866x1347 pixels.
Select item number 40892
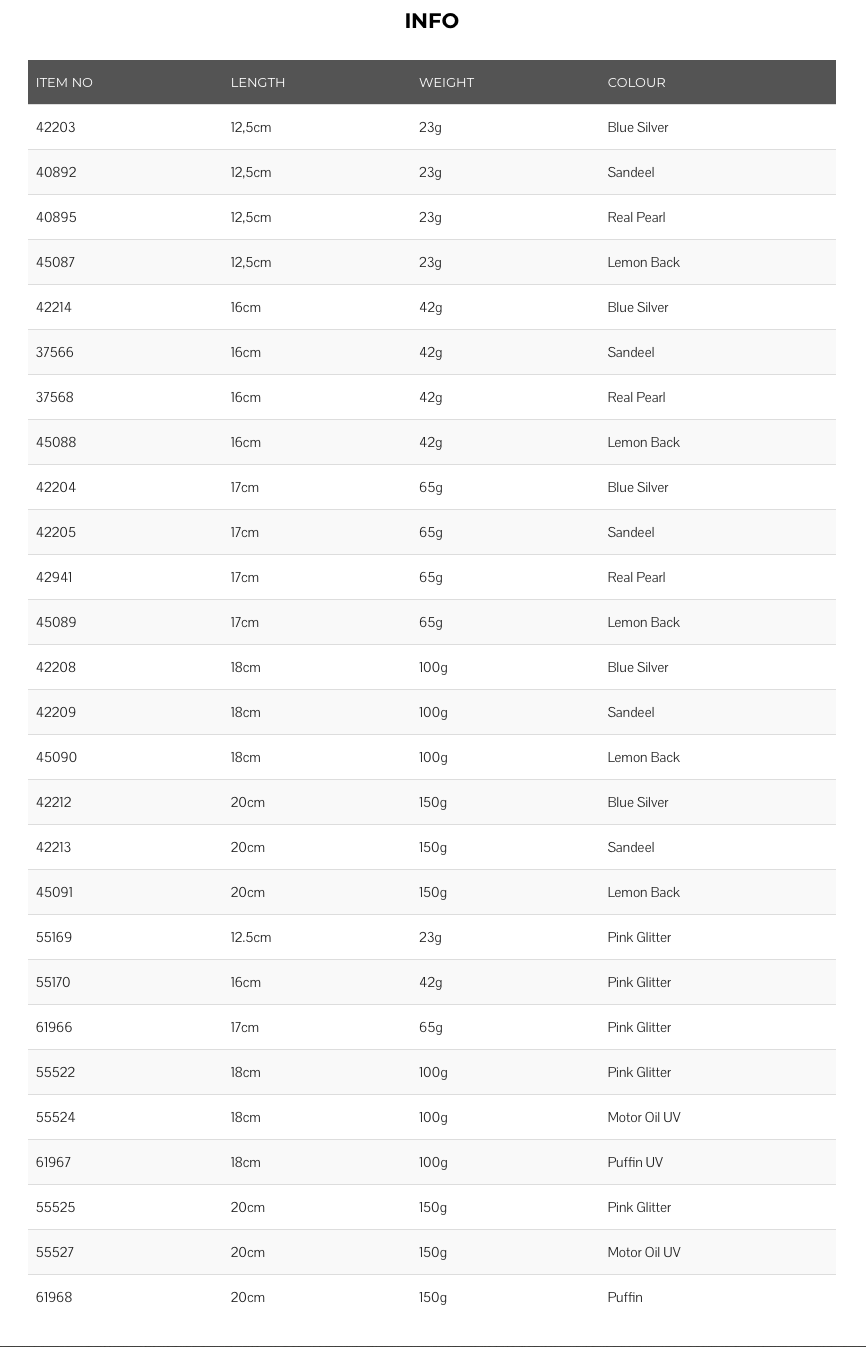(56, 172)
